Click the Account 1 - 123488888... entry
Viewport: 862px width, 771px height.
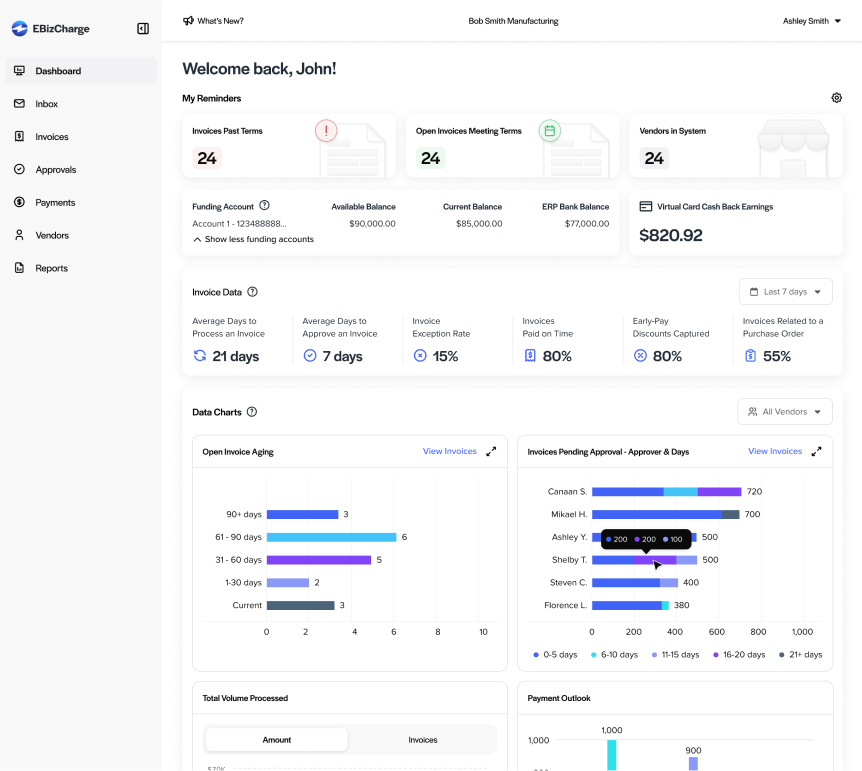pos(239,223)
